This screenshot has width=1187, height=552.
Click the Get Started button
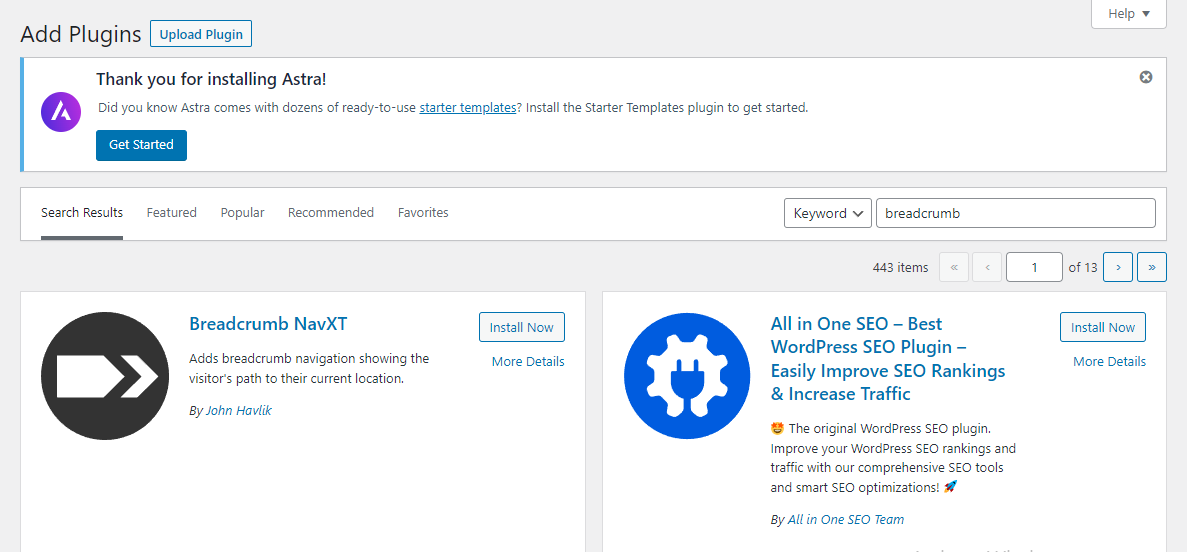click(x=142, y=145)
